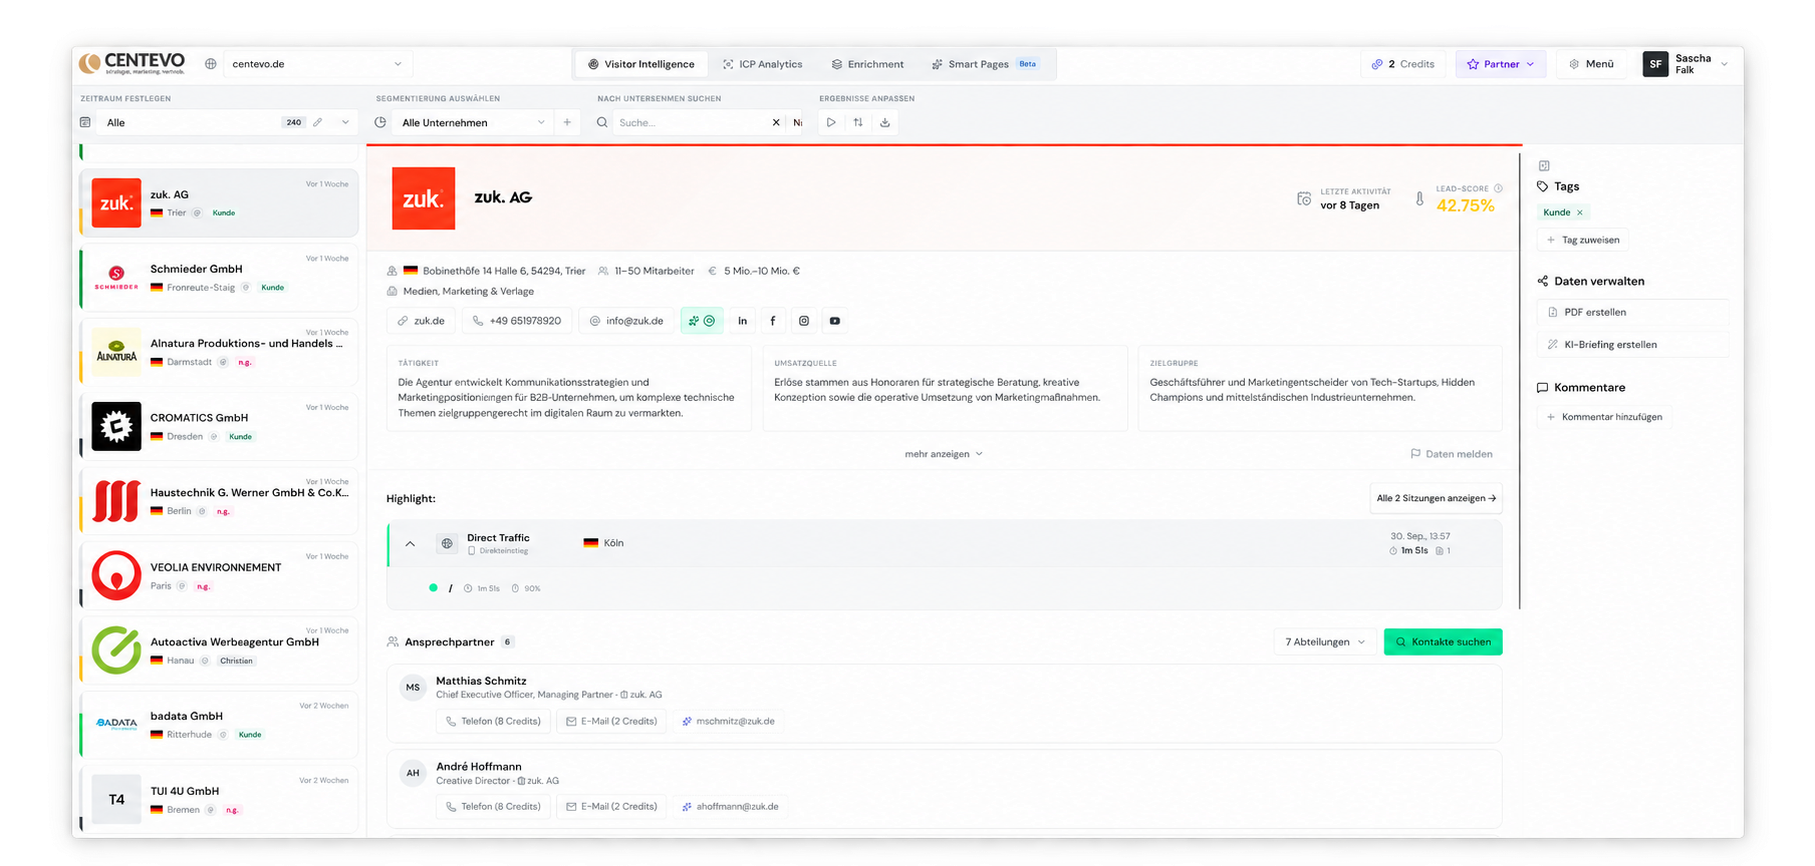The image size is (1815, 866).
Task: Open the Smart Pages Beta tab
Action: click(x=985, y=64)
